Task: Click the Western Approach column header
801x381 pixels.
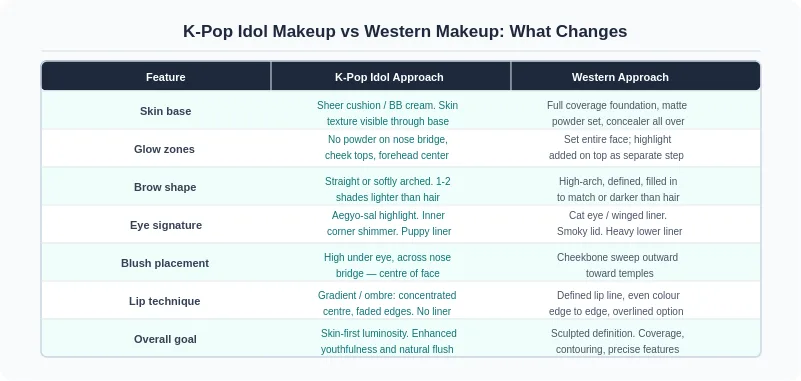Action: coord(620,77)
